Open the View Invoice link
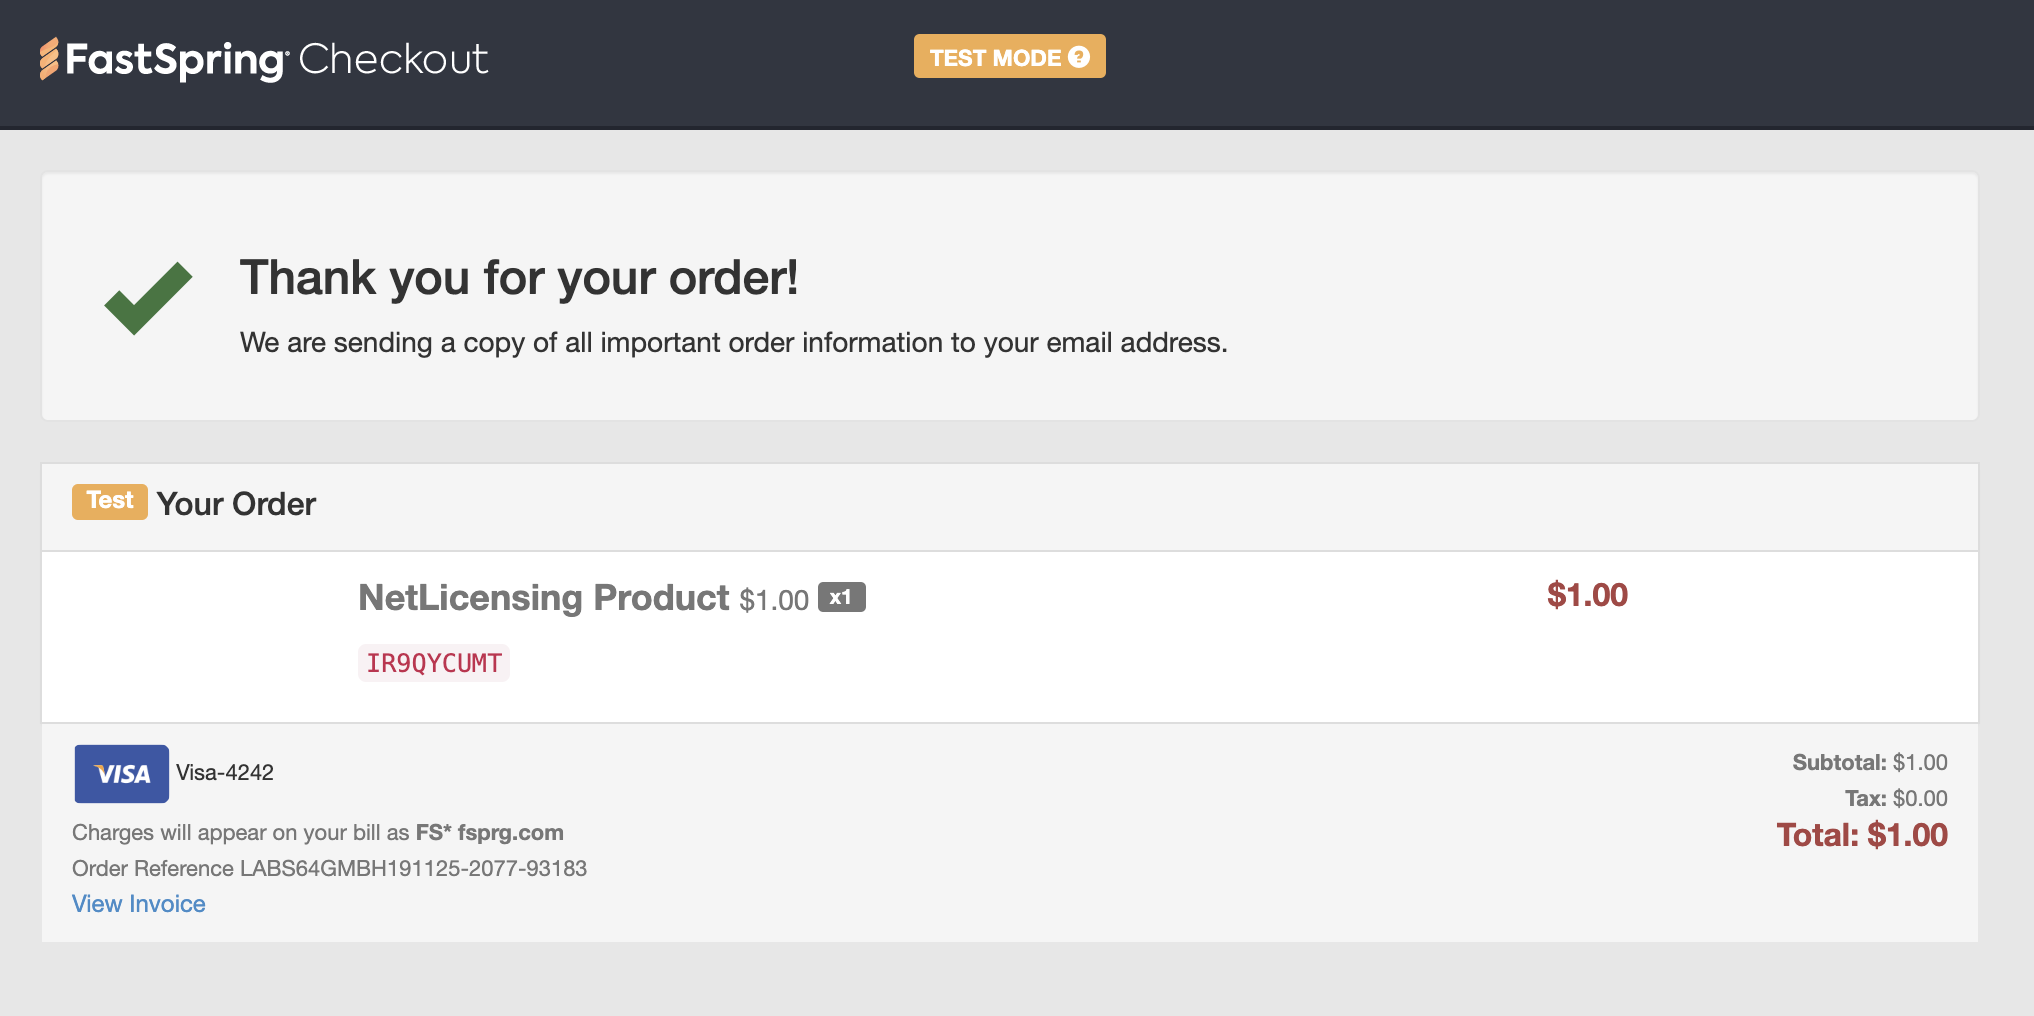This screenshot has height=1016, width=2034. pyautogui.click(x=139, y=904)
